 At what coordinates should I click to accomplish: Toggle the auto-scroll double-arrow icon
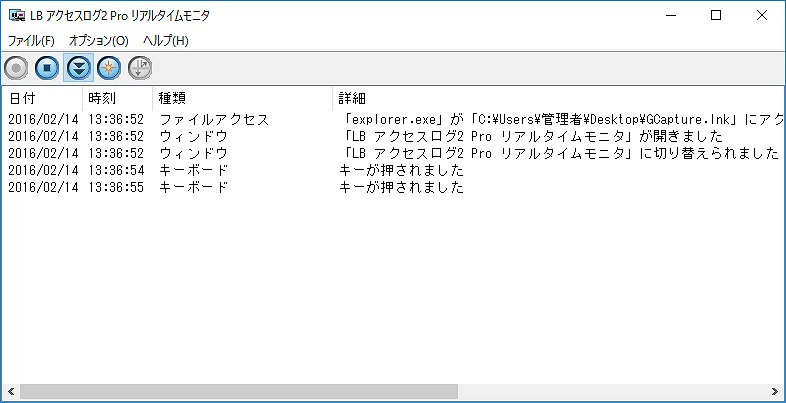(x=78, y=68)
